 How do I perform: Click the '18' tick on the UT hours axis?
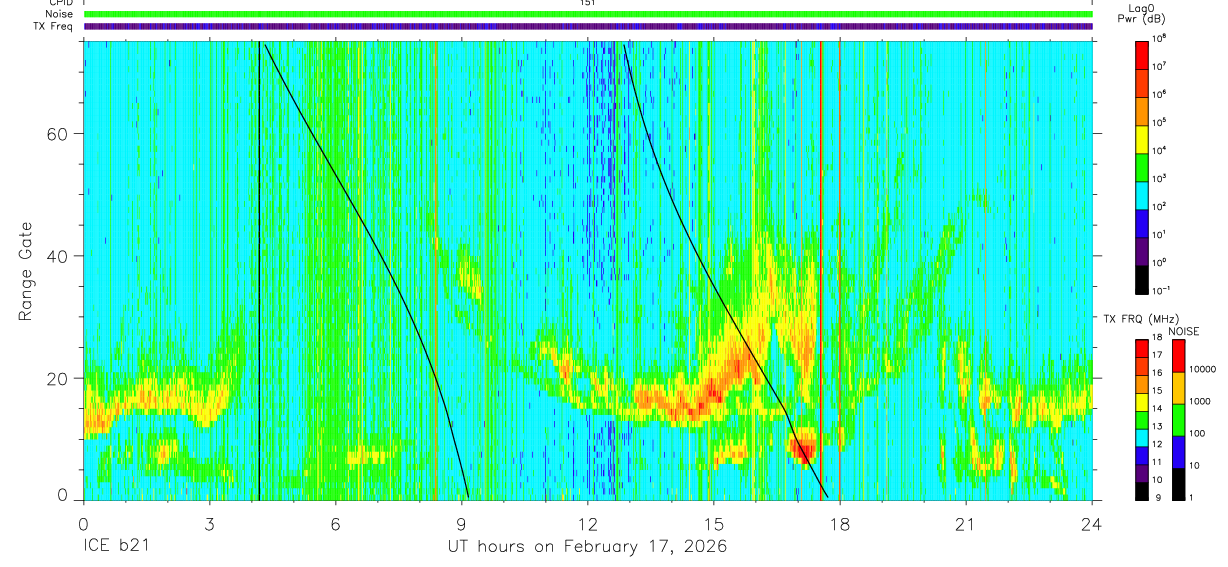(x=840, y=524)
